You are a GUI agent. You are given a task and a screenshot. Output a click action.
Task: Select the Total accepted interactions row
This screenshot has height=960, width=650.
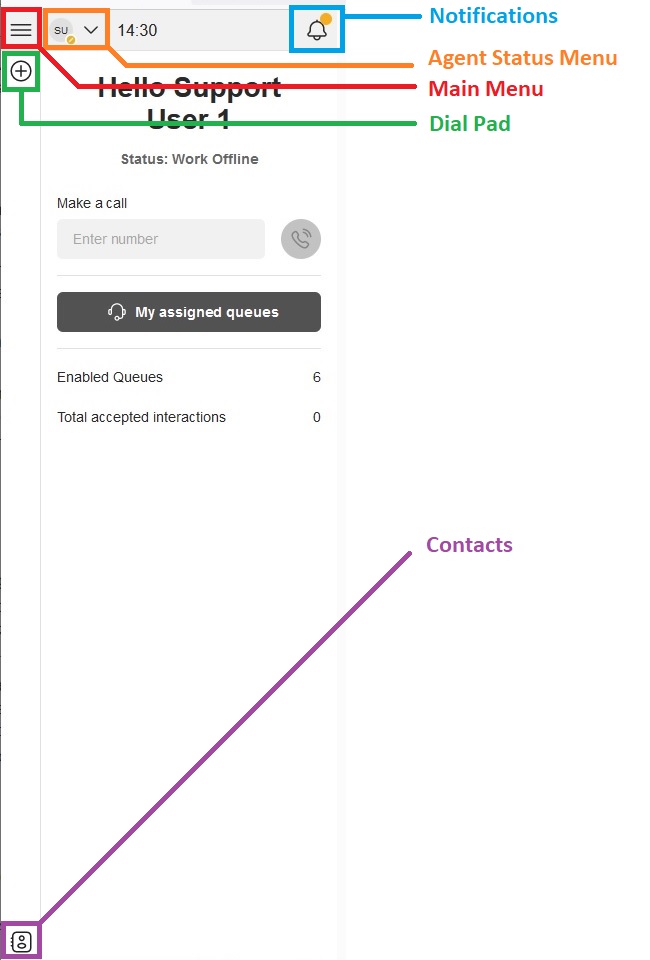189,417
